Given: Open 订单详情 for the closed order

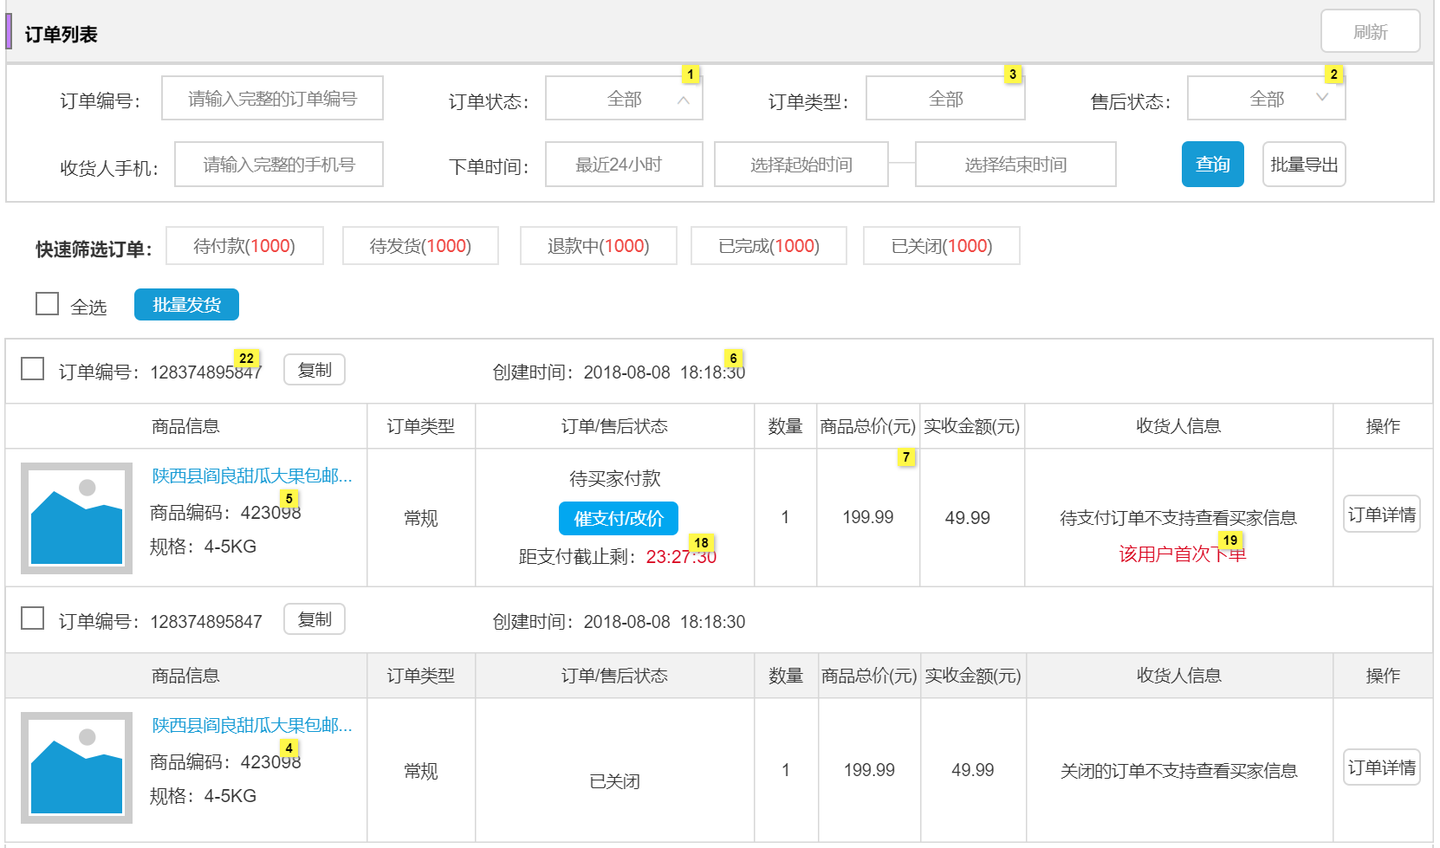Looking at the screenshot, I should 1381,767.
